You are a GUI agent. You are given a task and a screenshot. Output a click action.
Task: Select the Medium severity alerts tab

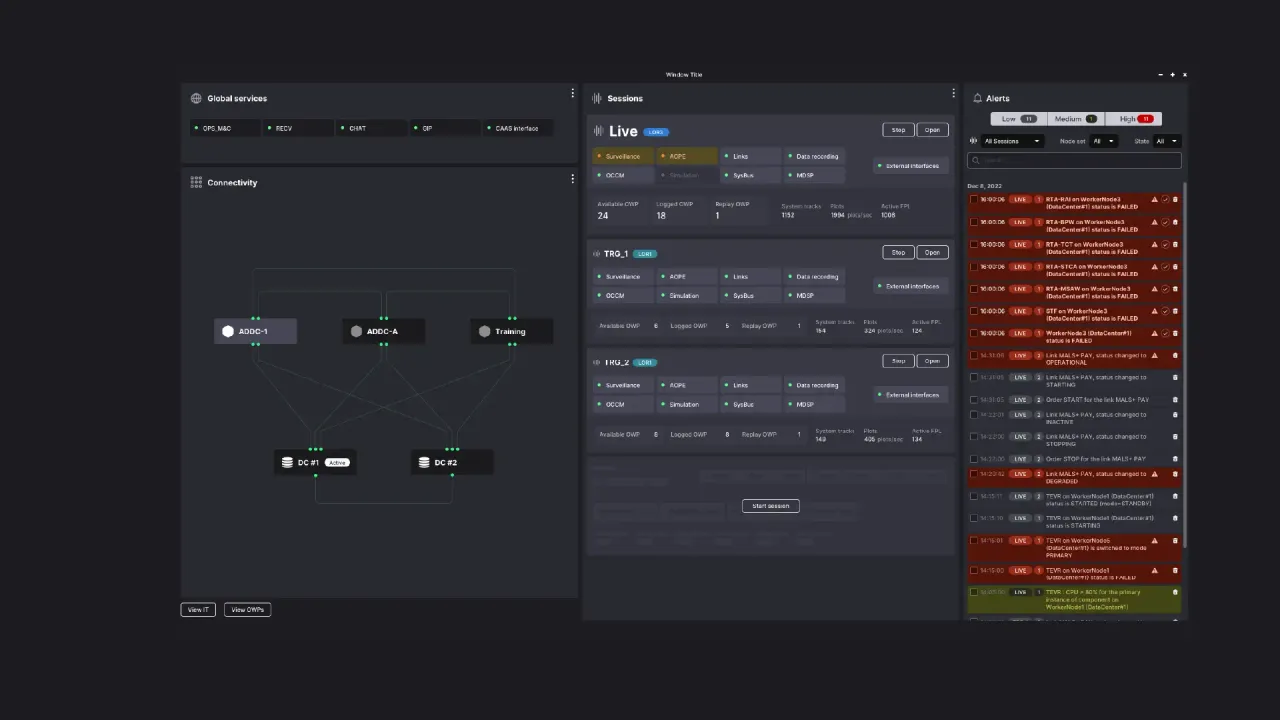[x=1076, y=119]
